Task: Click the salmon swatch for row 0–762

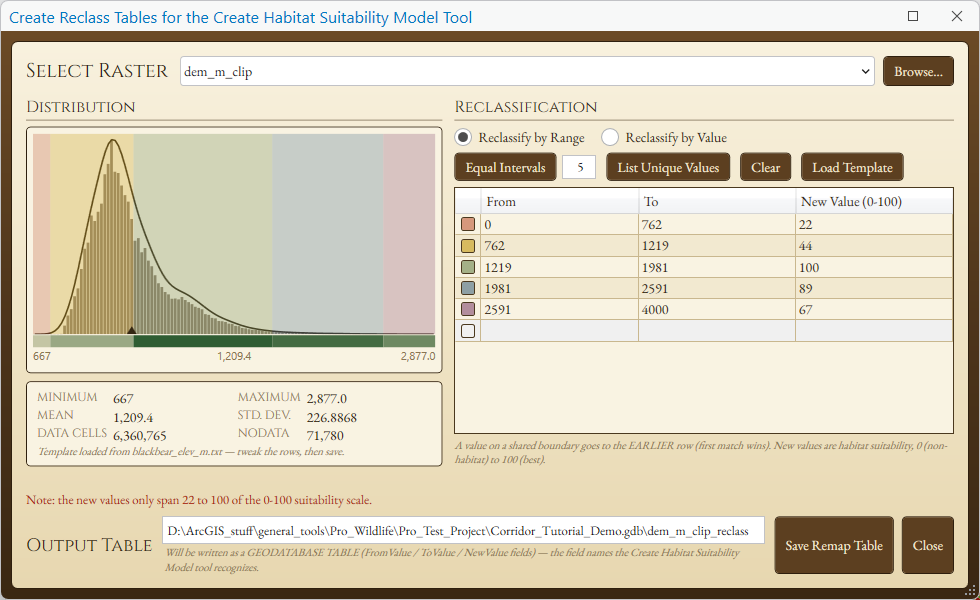Action: [468, 224]
